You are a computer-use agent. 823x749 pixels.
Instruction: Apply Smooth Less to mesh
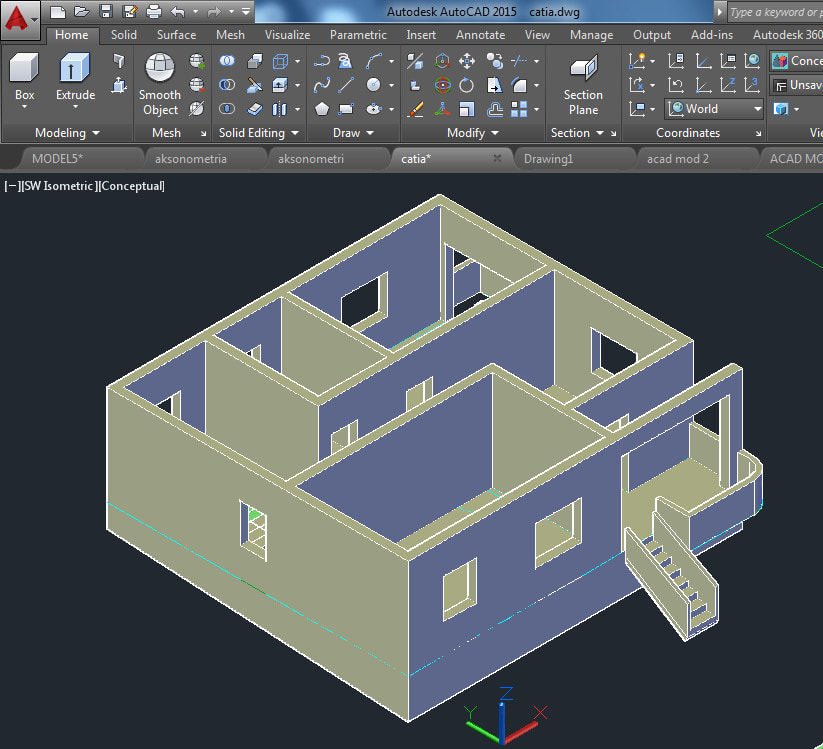[197, 85]
